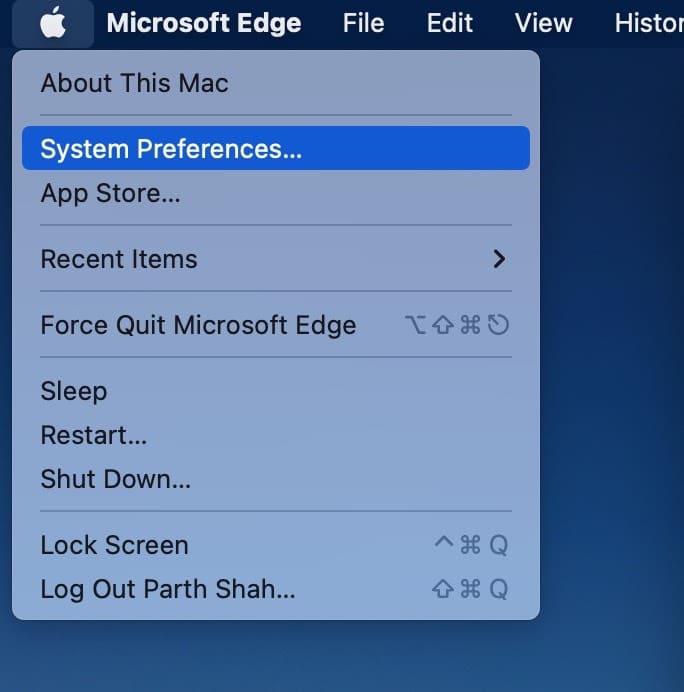Launch App Store from Apple menu
Image resolution: width=684 pixels, height=692 pixels.
(x=276, y=193)
